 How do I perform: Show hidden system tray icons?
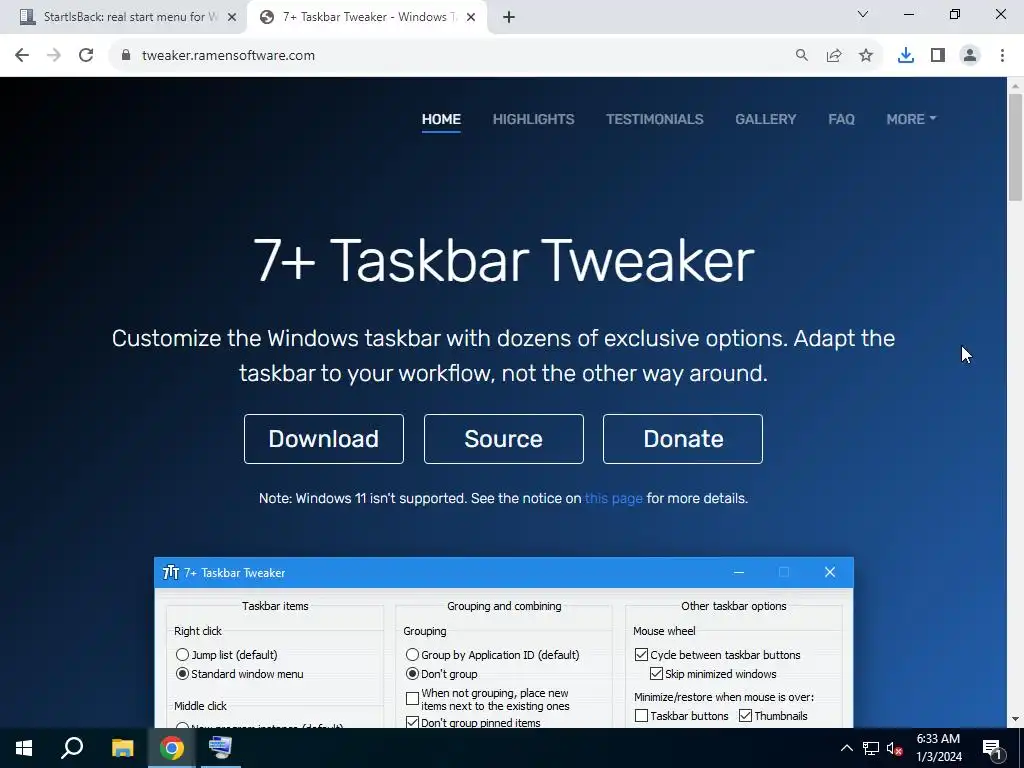pyautogui.click(x=846, y=748)
